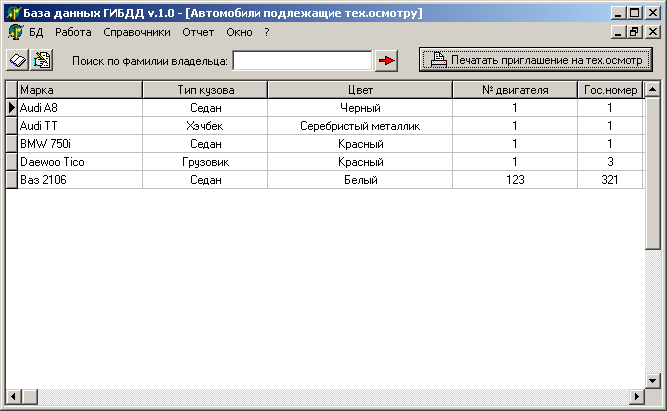Open the БД menu
The height and width of the screenshot is (411, 667).
[x=36, y=32]
